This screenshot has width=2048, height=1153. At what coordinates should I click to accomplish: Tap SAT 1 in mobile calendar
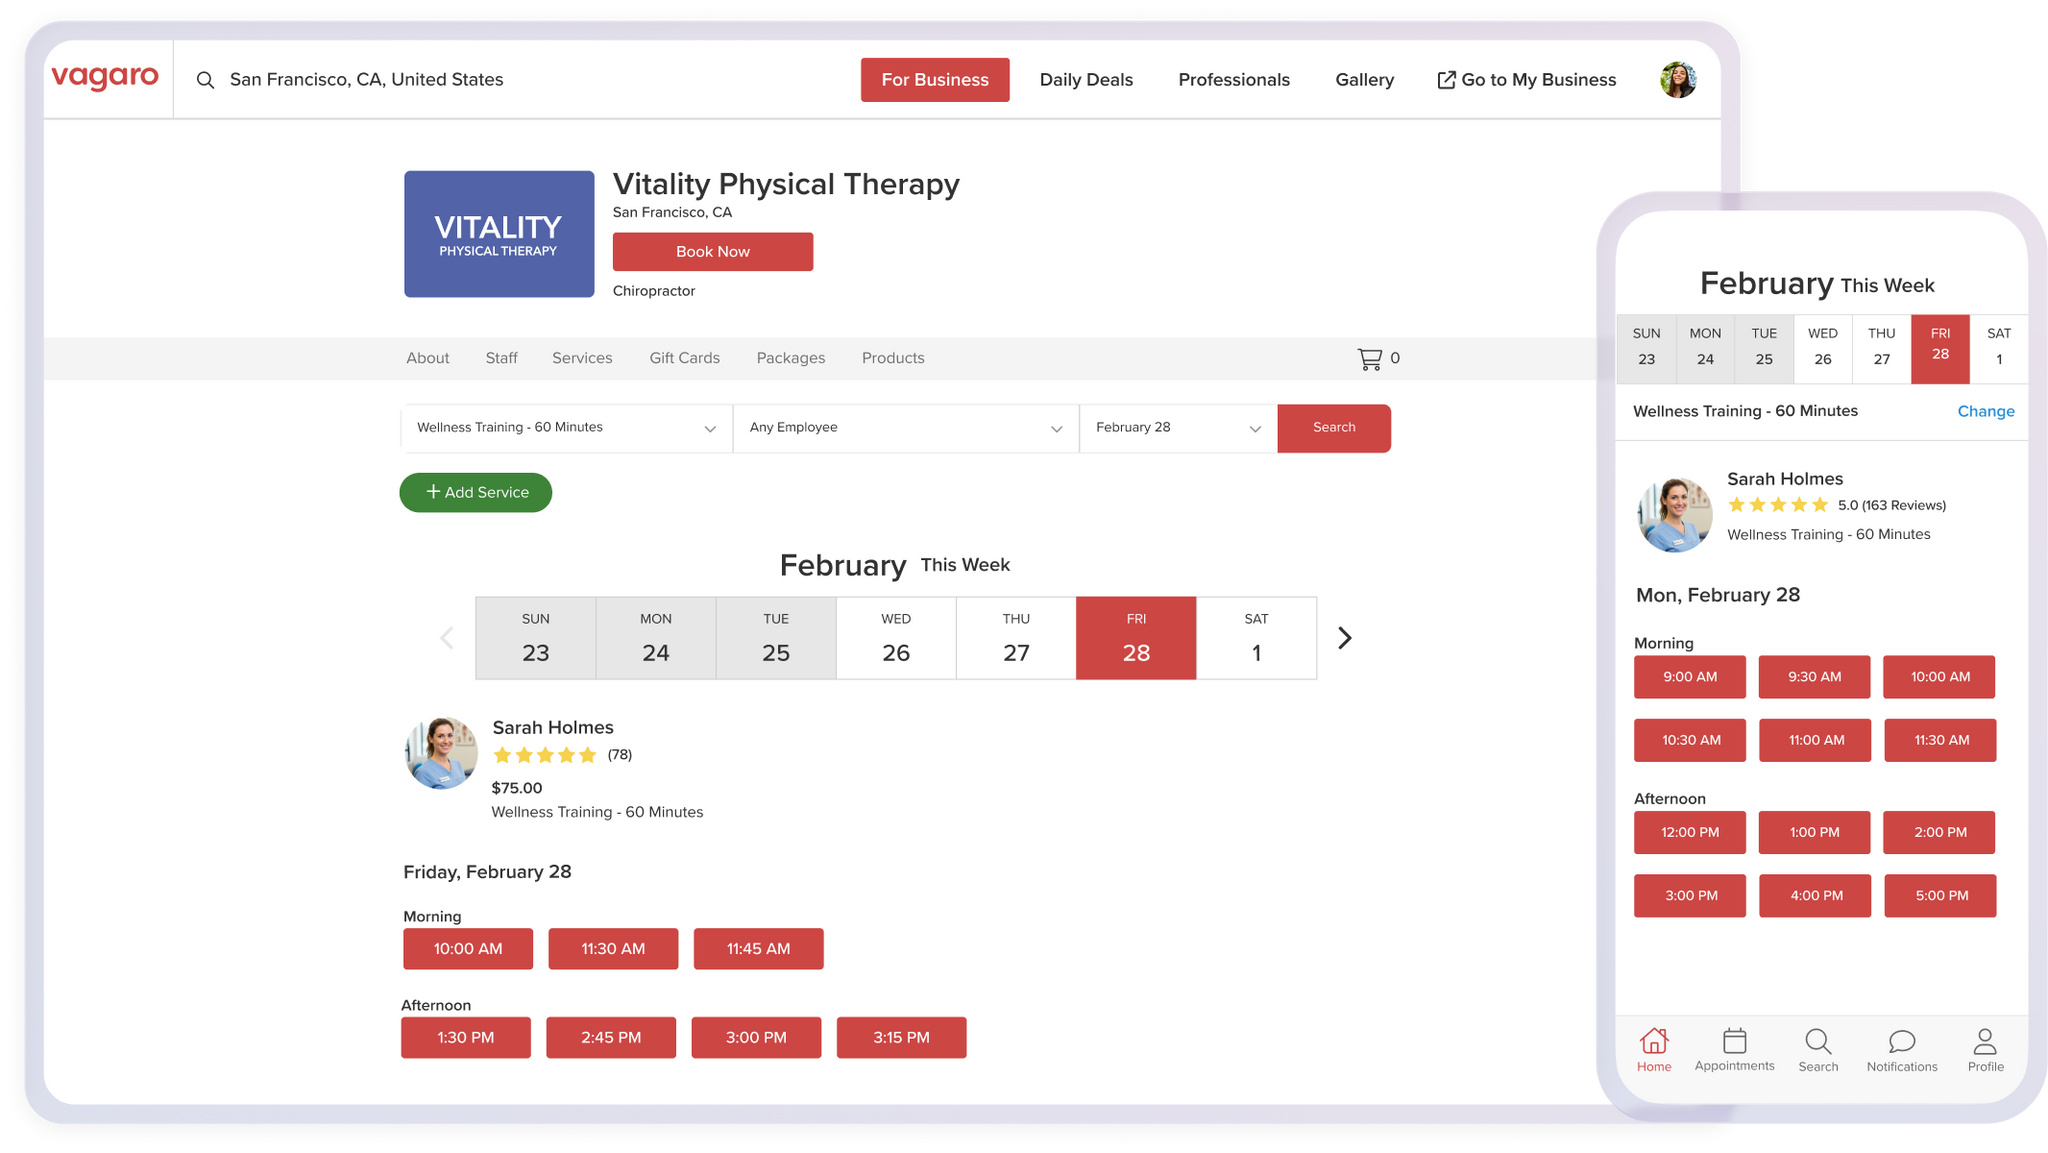click(x=1999, y=349)
